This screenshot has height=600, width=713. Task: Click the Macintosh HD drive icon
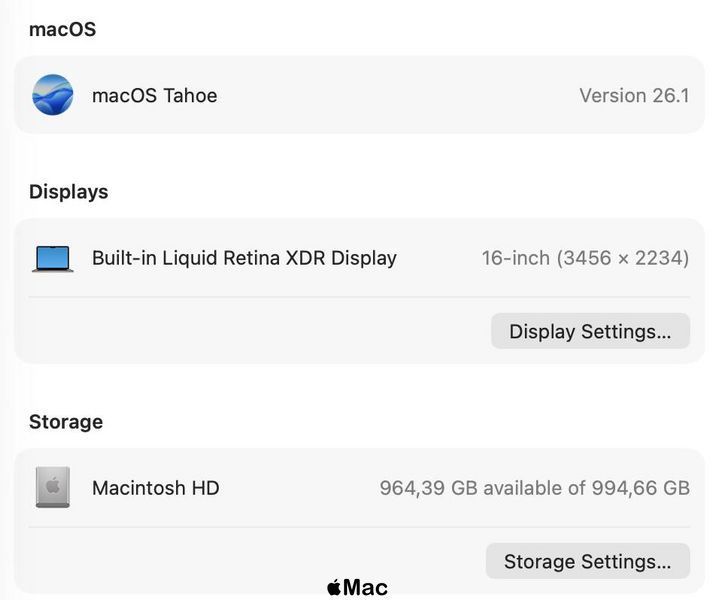53,487
